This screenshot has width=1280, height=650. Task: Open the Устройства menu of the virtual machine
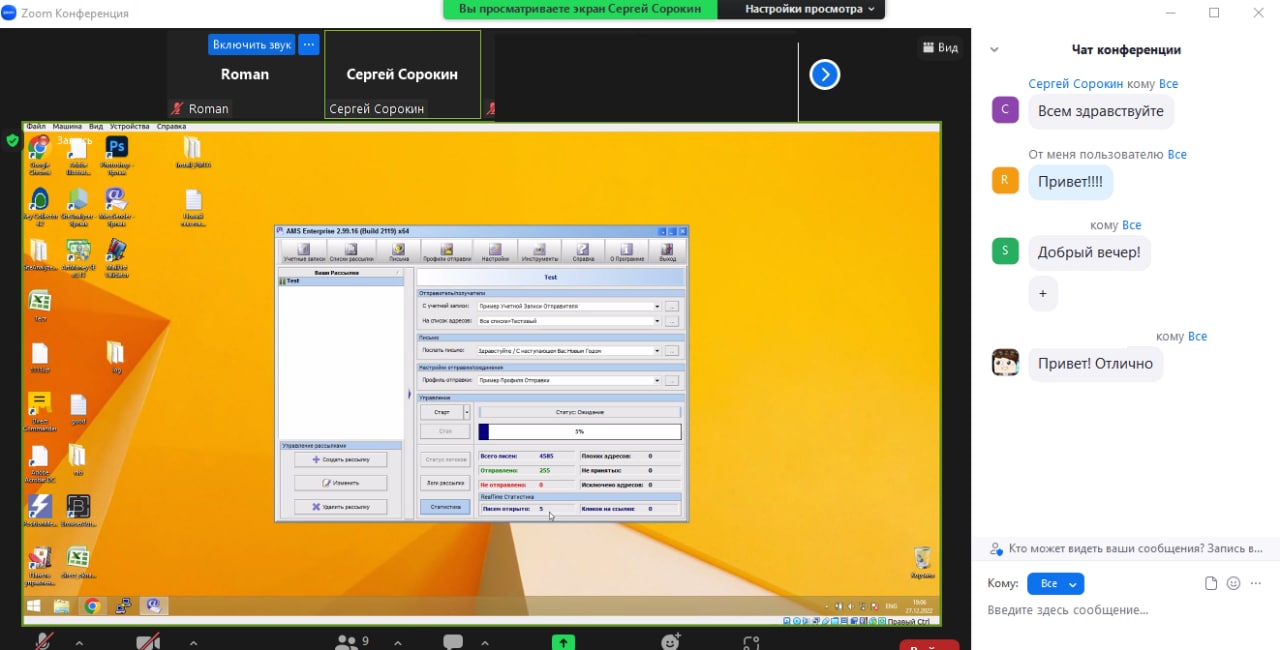pyautogui.click(x=129, y=127)
